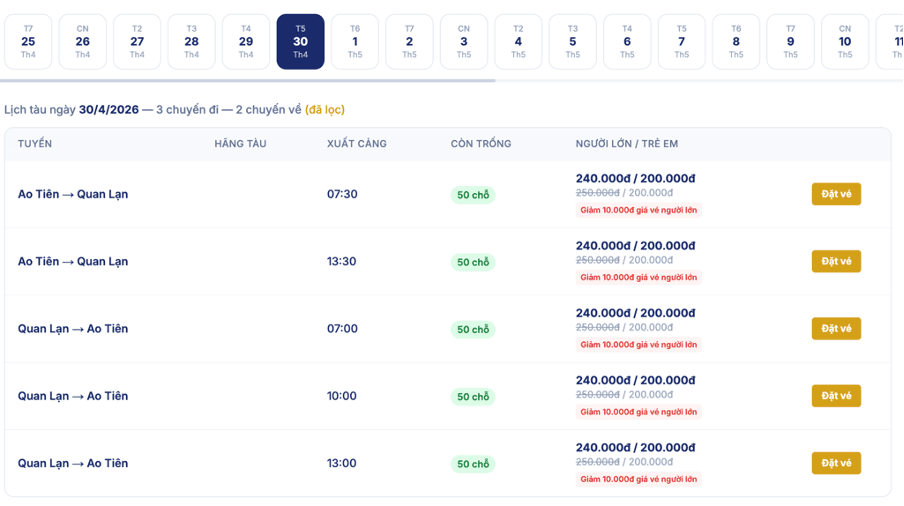Pick the CN 10 Th5 date
904x506 pixels.
[845, 41]
